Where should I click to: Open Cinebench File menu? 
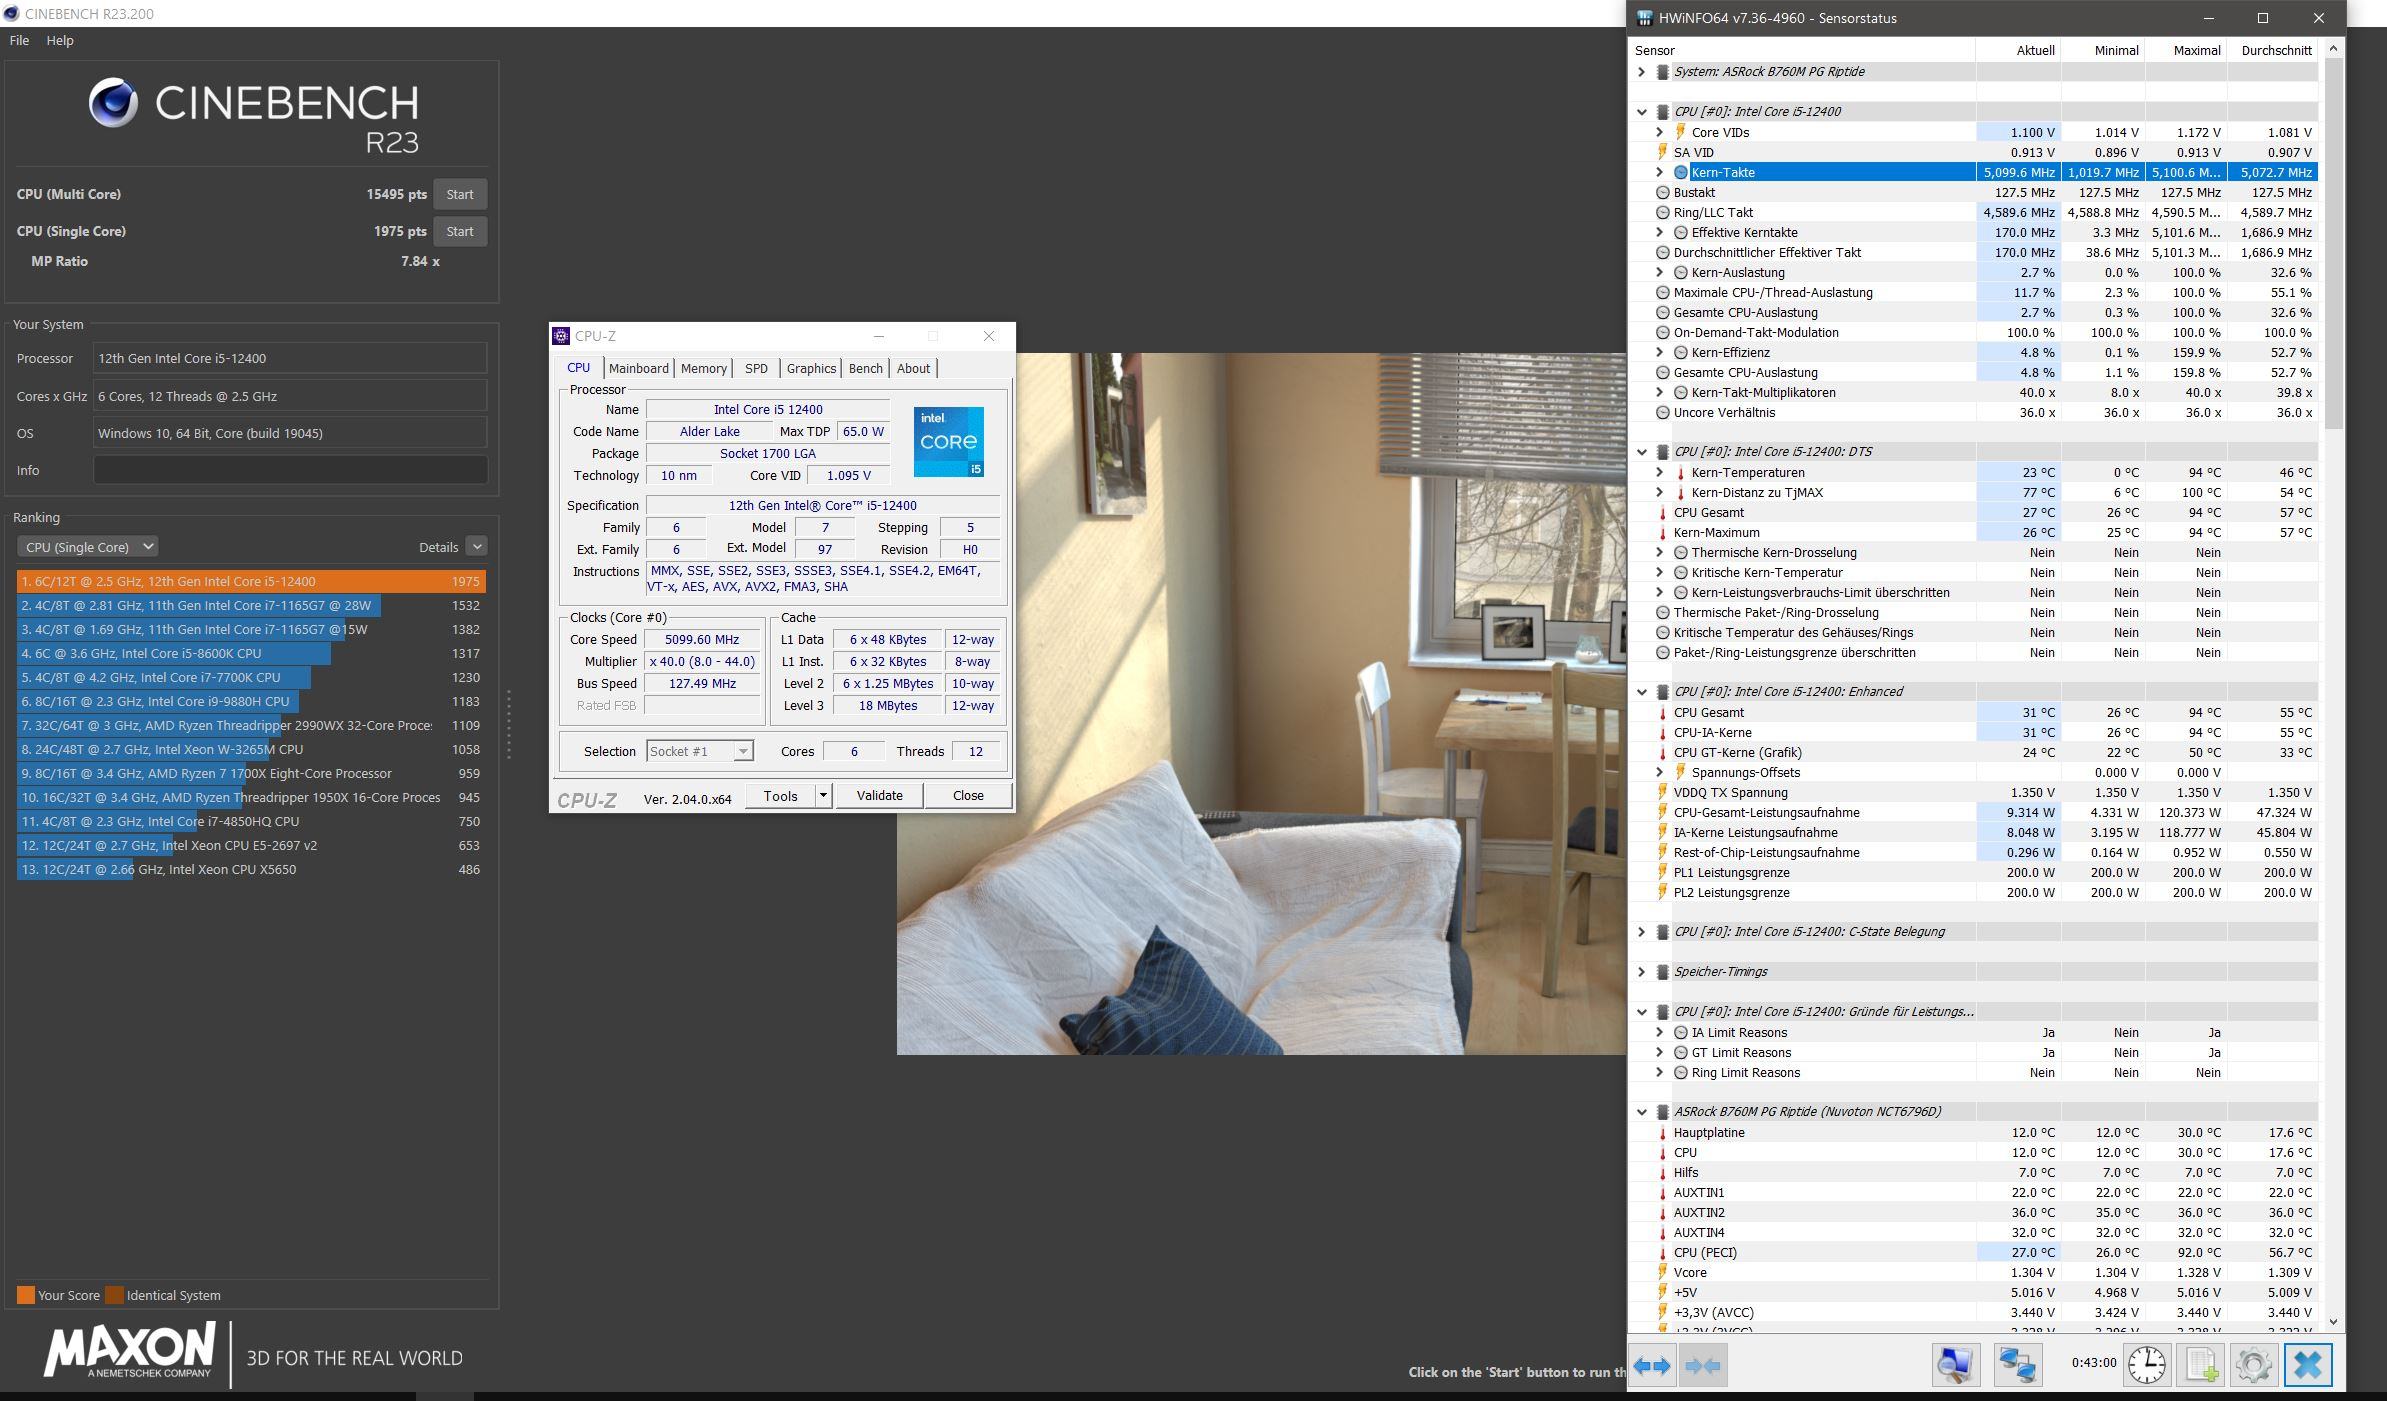click(19, 40)
